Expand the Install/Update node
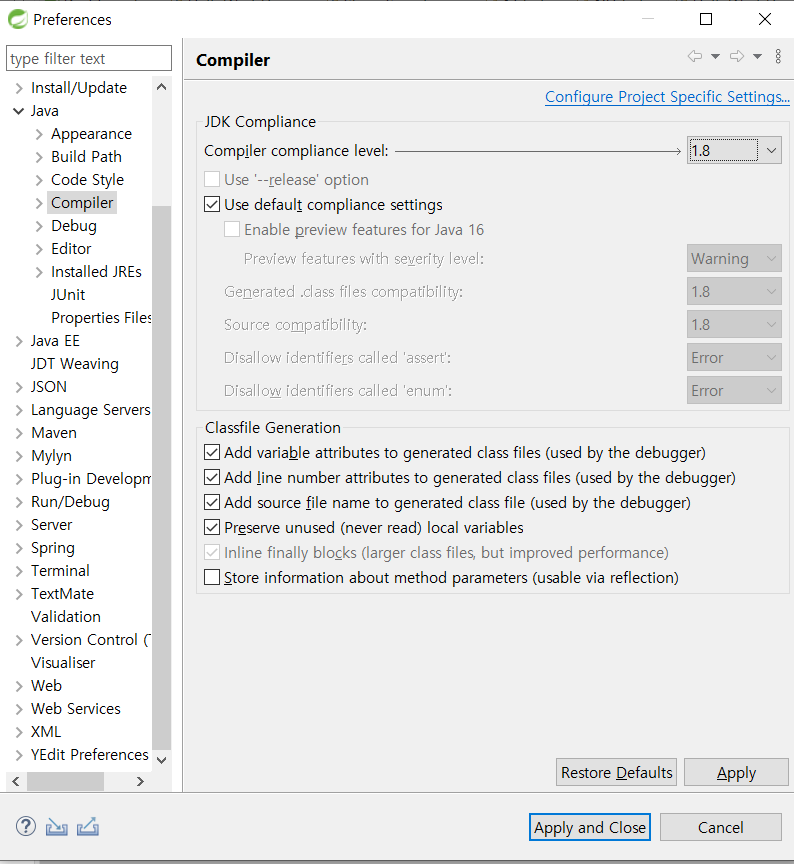Image resolution: width=794 pixels, height=864 pixels. tap(19, 88)
